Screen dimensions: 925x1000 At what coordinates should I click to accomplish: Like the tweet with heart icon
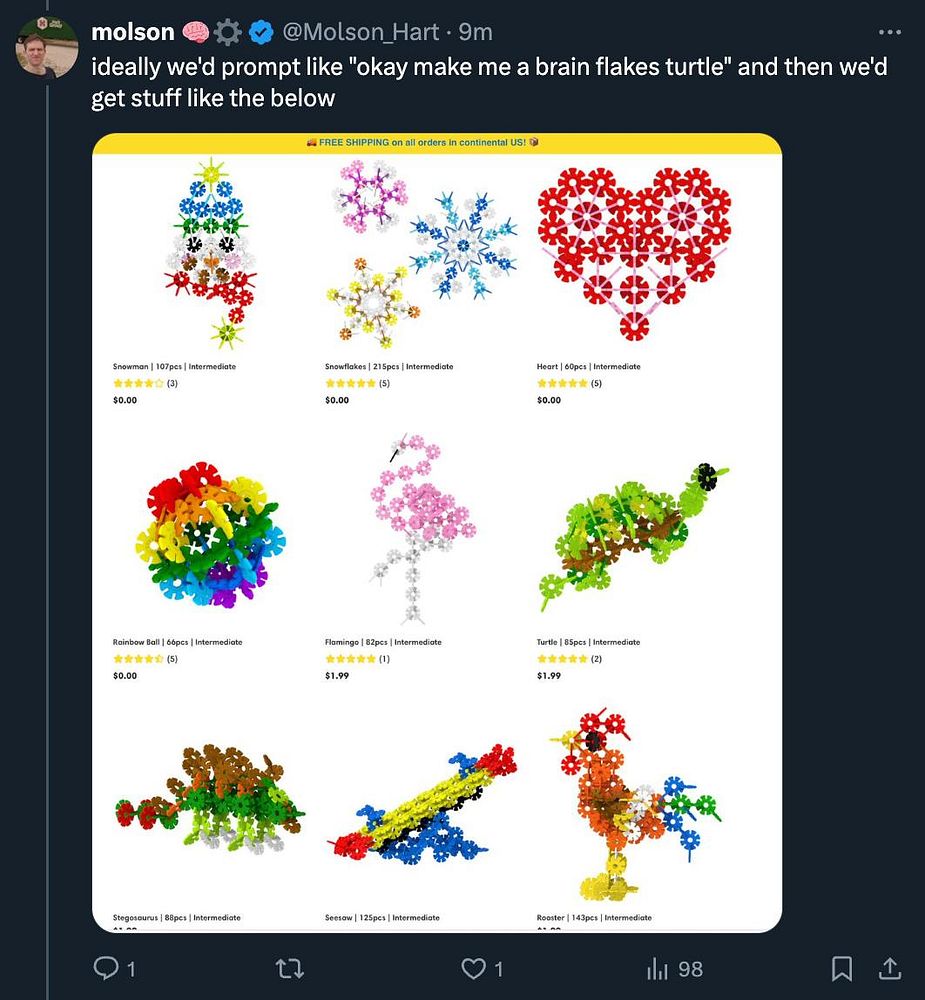tap(473, 968)
